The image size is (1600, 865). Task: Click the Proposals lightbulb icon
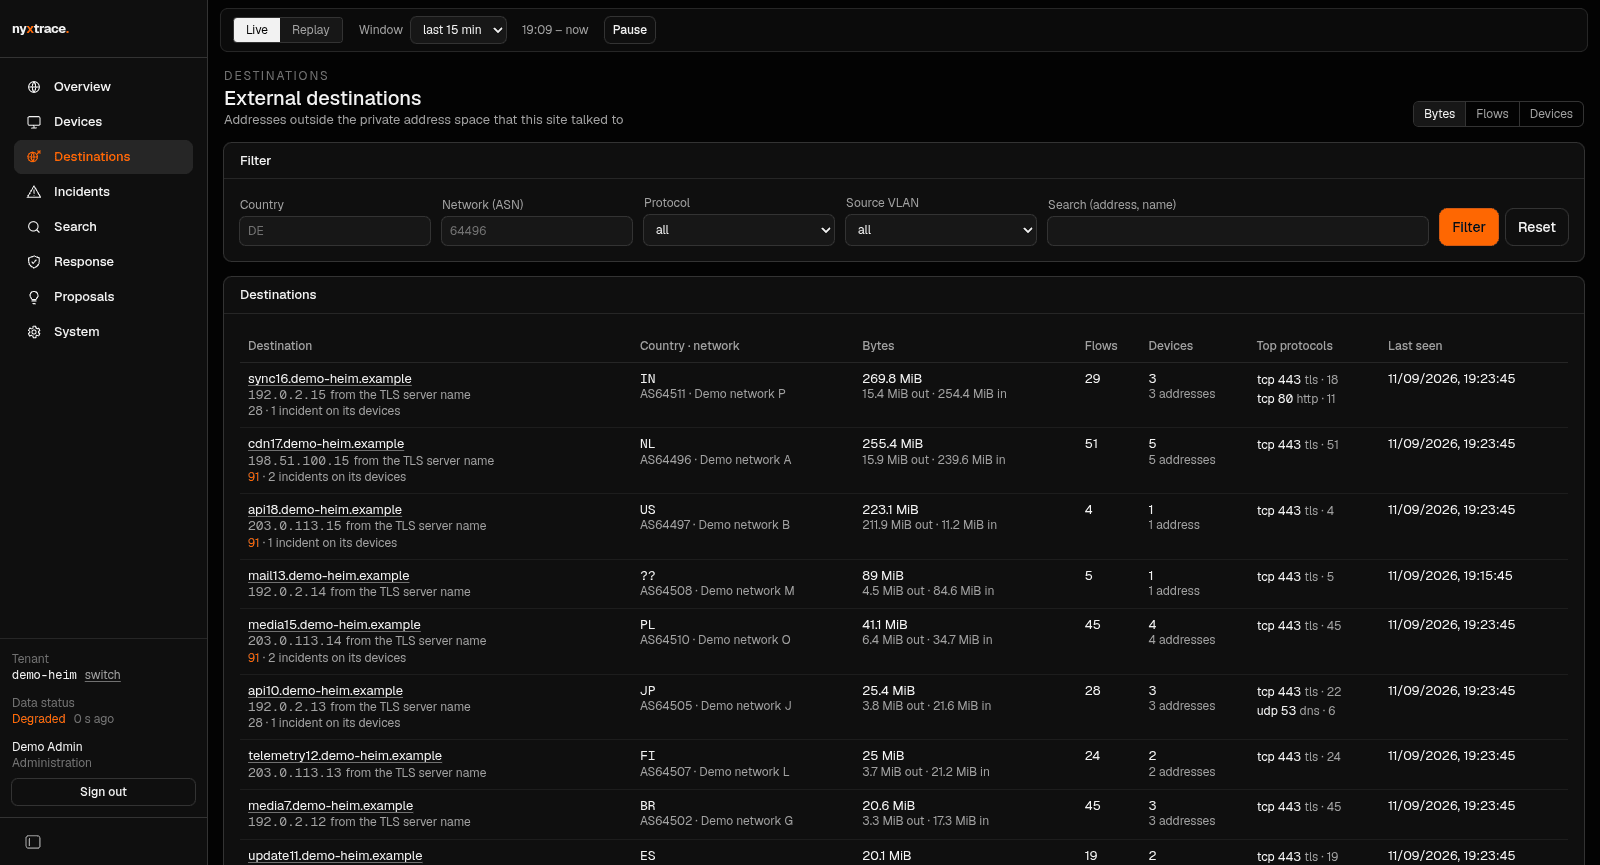[34, 297]
